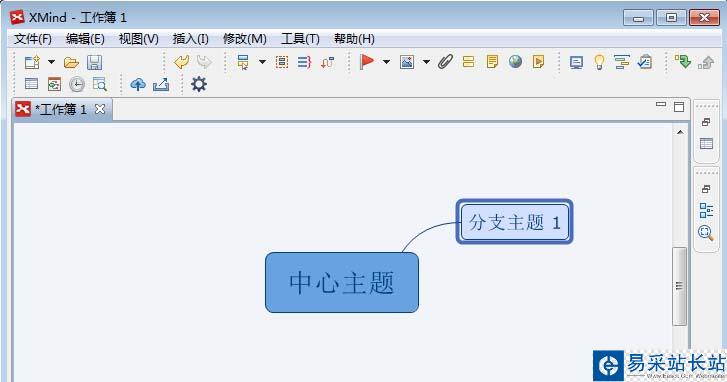Open the templates icon in second toolbar row
This screenshot has height=382, width=727.
point(54,84)
